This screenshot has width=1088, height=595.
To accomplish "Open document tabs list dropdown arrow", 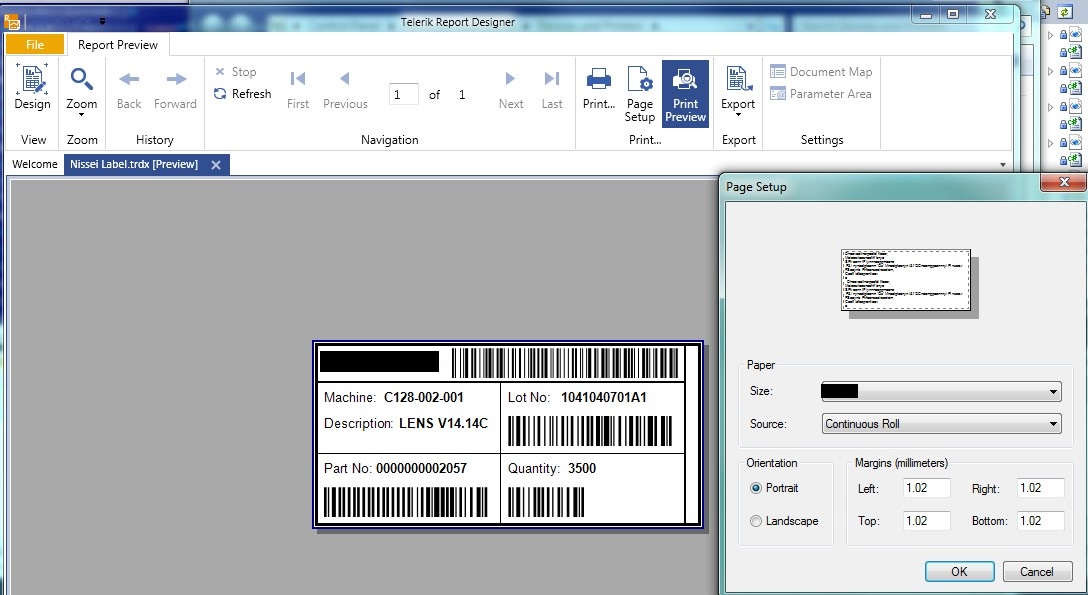I will point(1003,165).
